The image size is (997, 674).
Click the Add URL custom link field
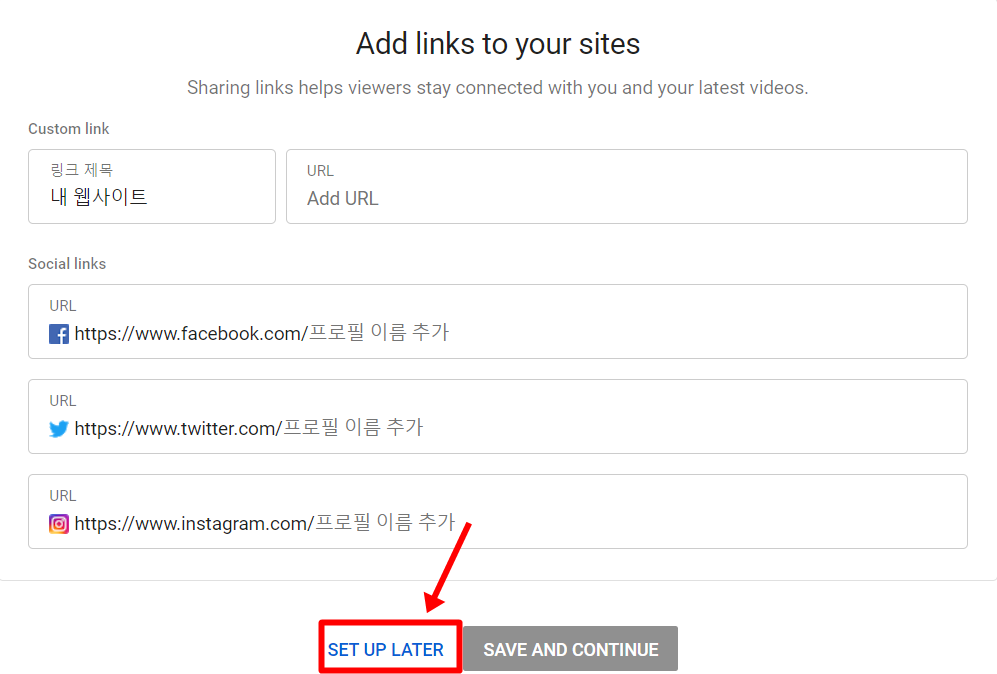tap(627, 186)
